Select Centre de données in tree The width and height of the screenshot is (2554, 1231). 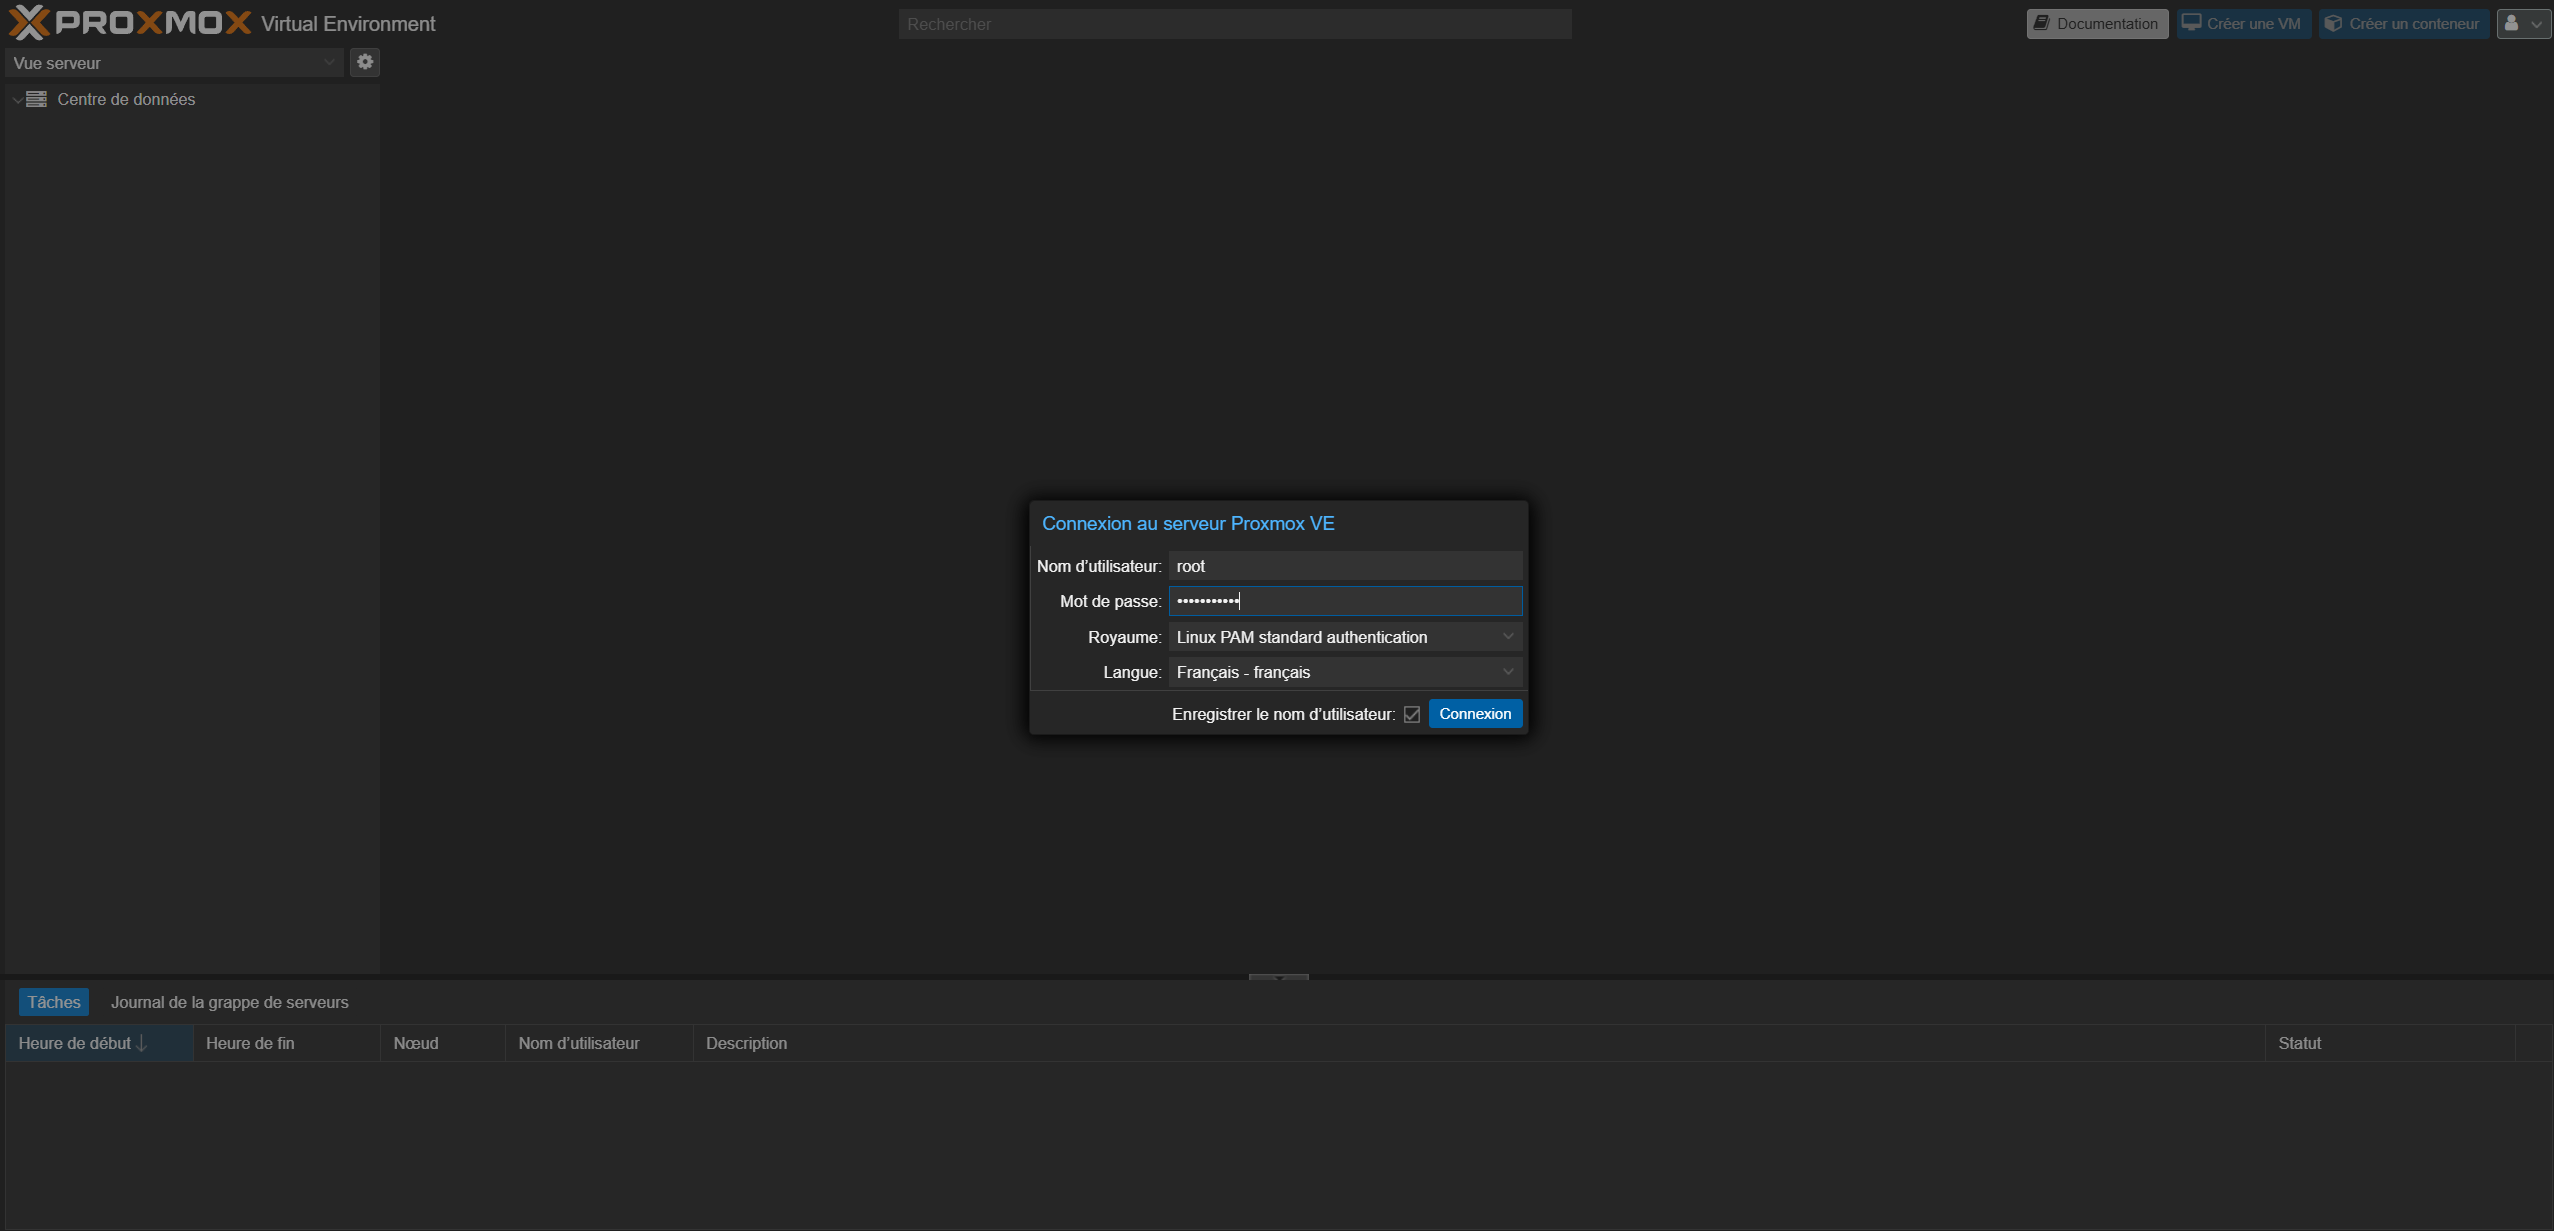(x=126, y=99)
